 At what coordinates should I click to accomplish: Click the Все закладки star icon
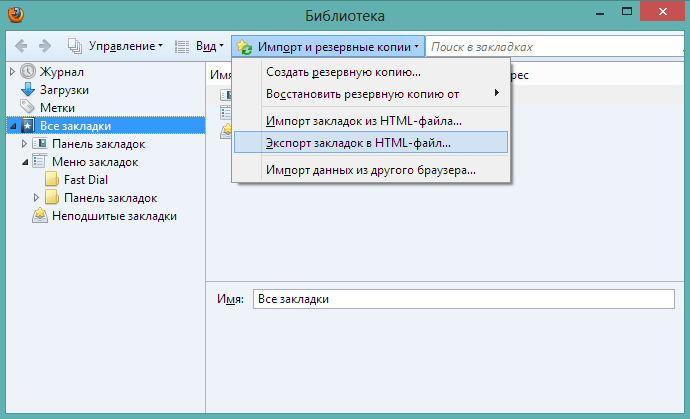coord(28,125)
